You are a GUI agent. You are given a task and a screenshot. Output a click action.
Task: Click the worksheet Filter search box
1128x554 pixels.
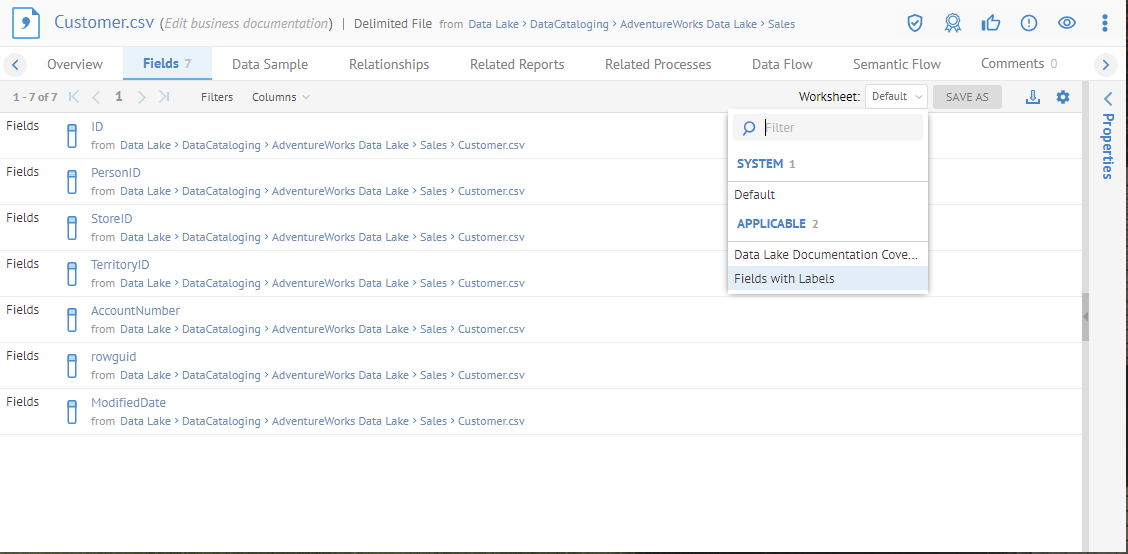[x=838, y=128]
